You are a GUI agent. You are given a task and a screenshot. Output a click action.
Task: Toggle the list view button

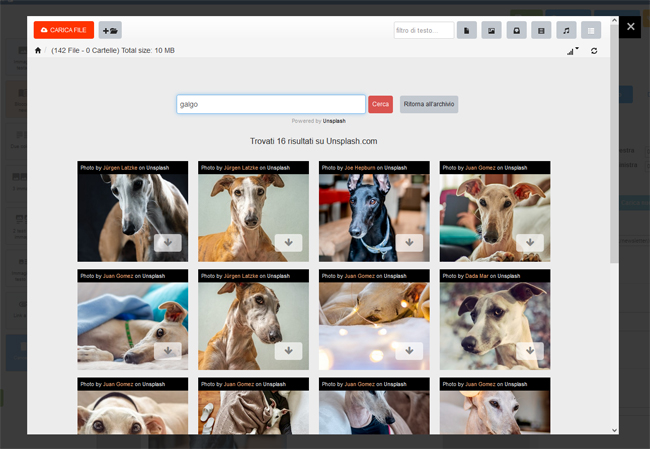[x=592, y=31]
